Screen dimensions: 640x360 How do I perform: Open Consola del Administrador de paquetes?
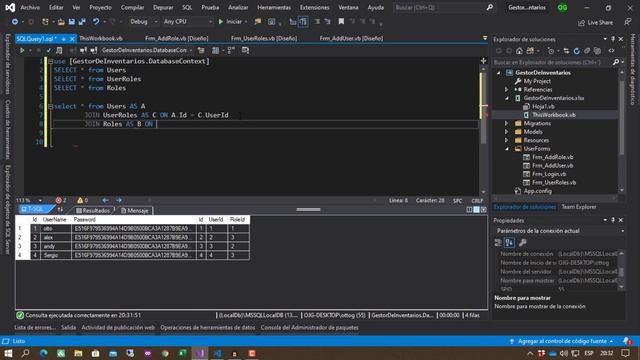point(309,327)
